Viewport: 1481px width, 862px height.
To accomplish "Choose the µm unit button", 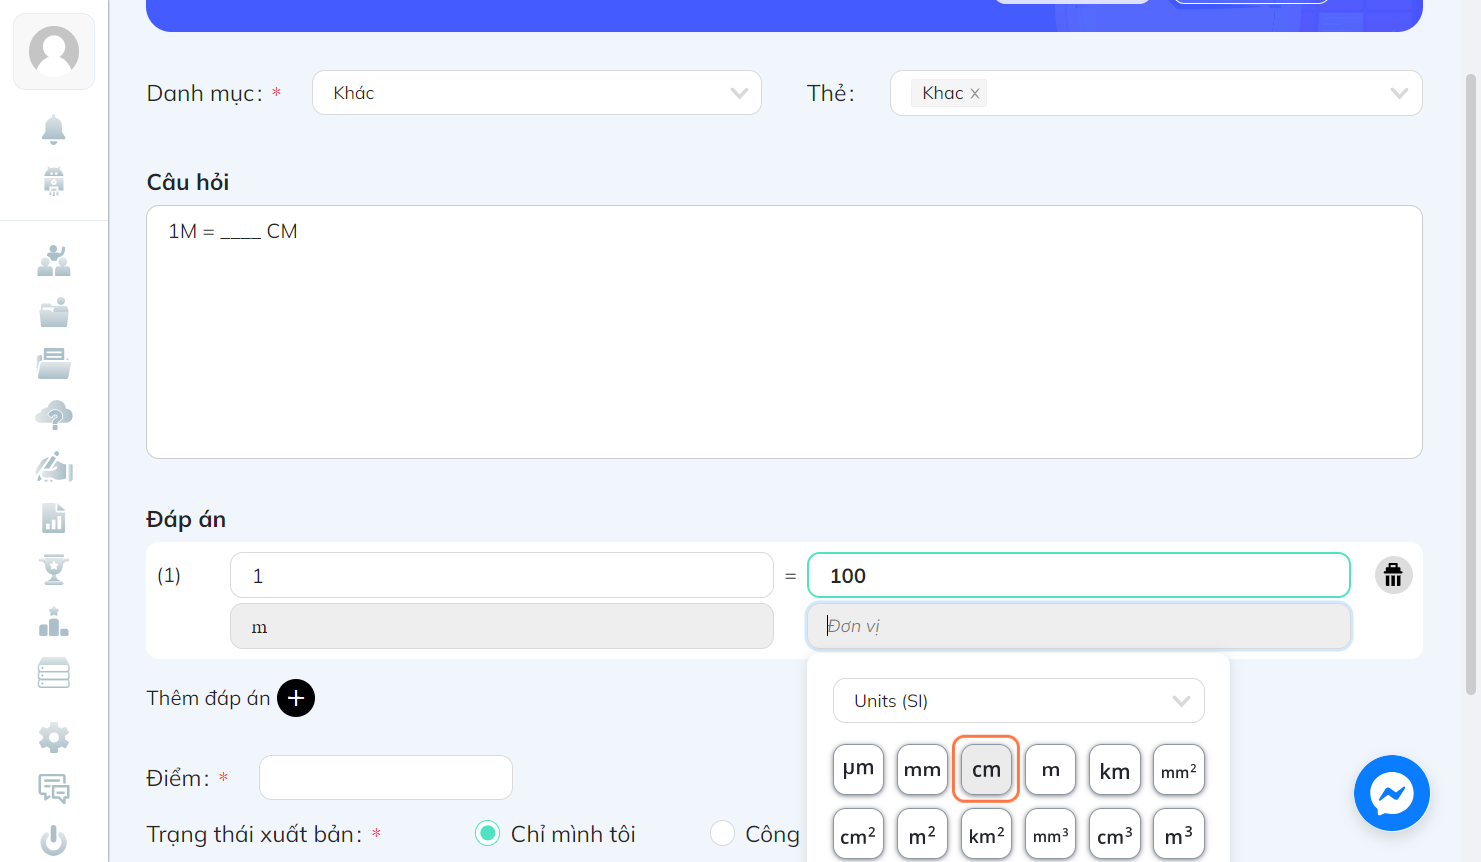I will (858, 769).
